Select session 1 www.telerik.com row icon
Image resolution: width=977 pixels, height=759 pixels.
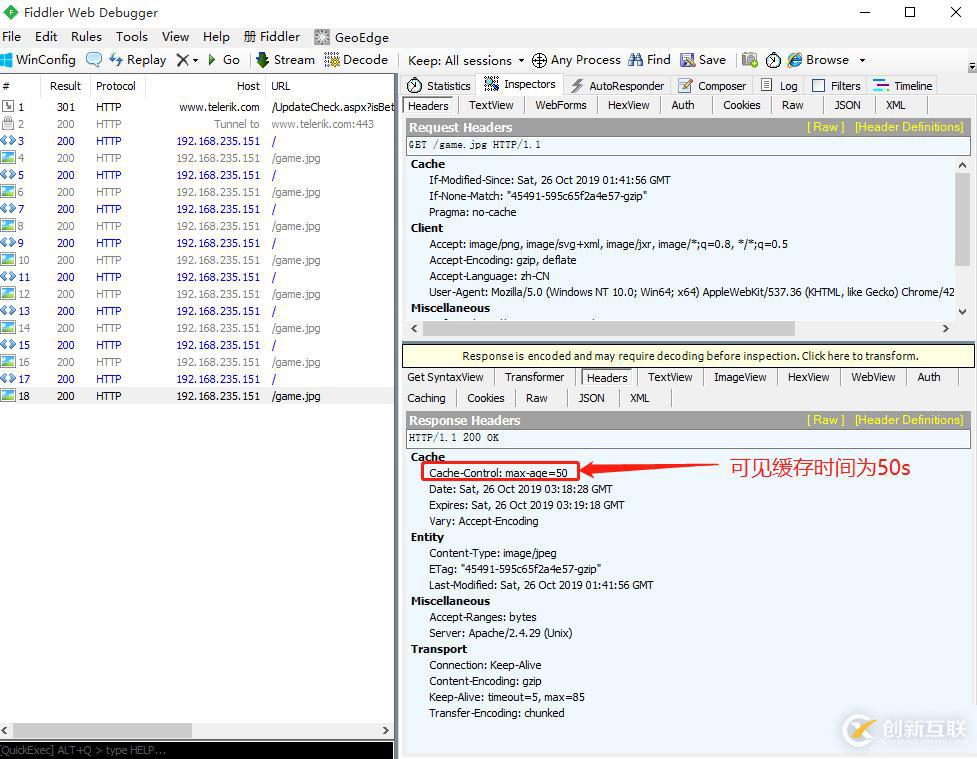(x=7, y=107)
